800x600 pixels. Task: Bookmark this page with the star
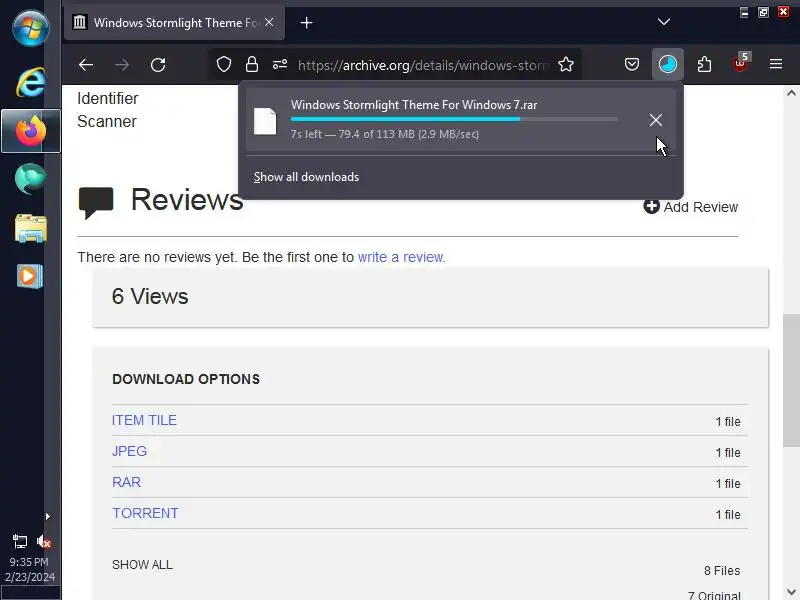pos(566,65)
